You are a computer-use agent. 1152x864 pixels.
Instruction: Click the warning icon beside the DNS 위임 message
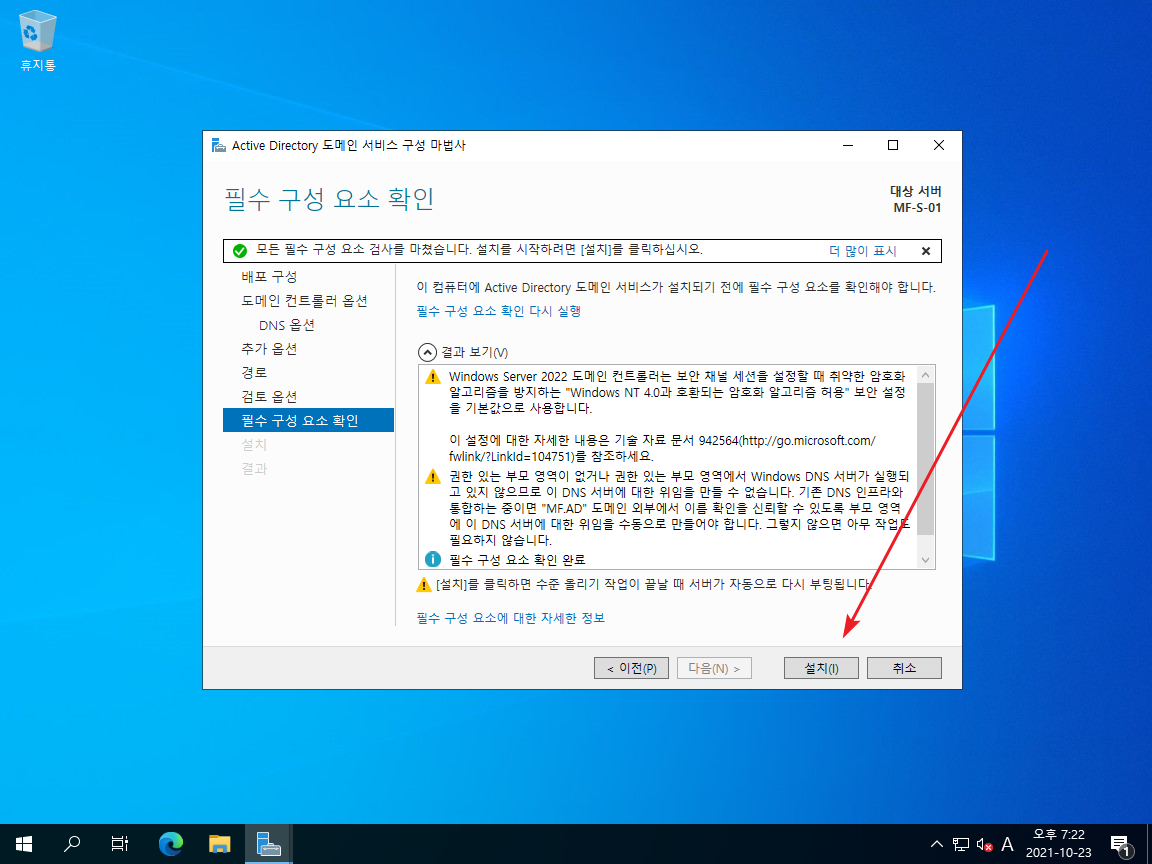pos(433,477)
